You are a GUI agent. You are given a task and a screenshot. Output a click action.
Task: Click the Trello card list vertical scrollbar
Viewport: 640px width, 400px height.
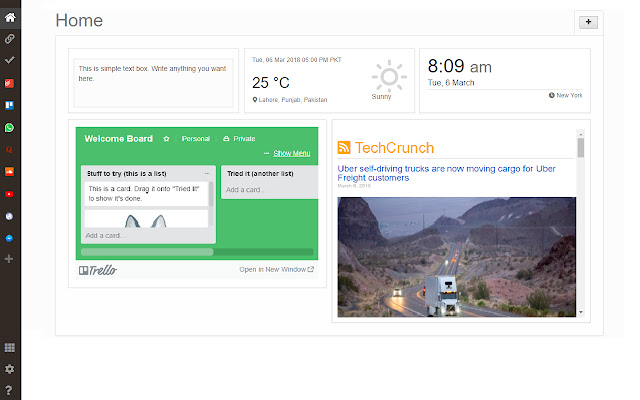[x=211, y=194]
